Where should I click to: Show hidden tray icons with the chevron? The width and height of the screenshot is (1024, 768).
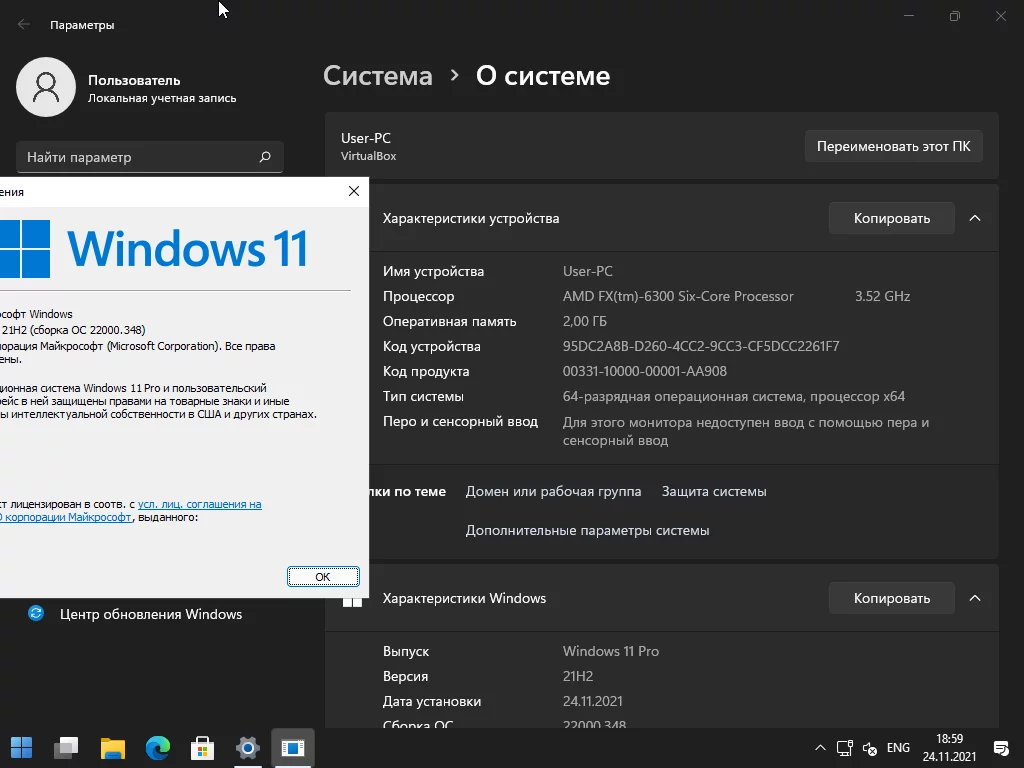coord(820,748)
